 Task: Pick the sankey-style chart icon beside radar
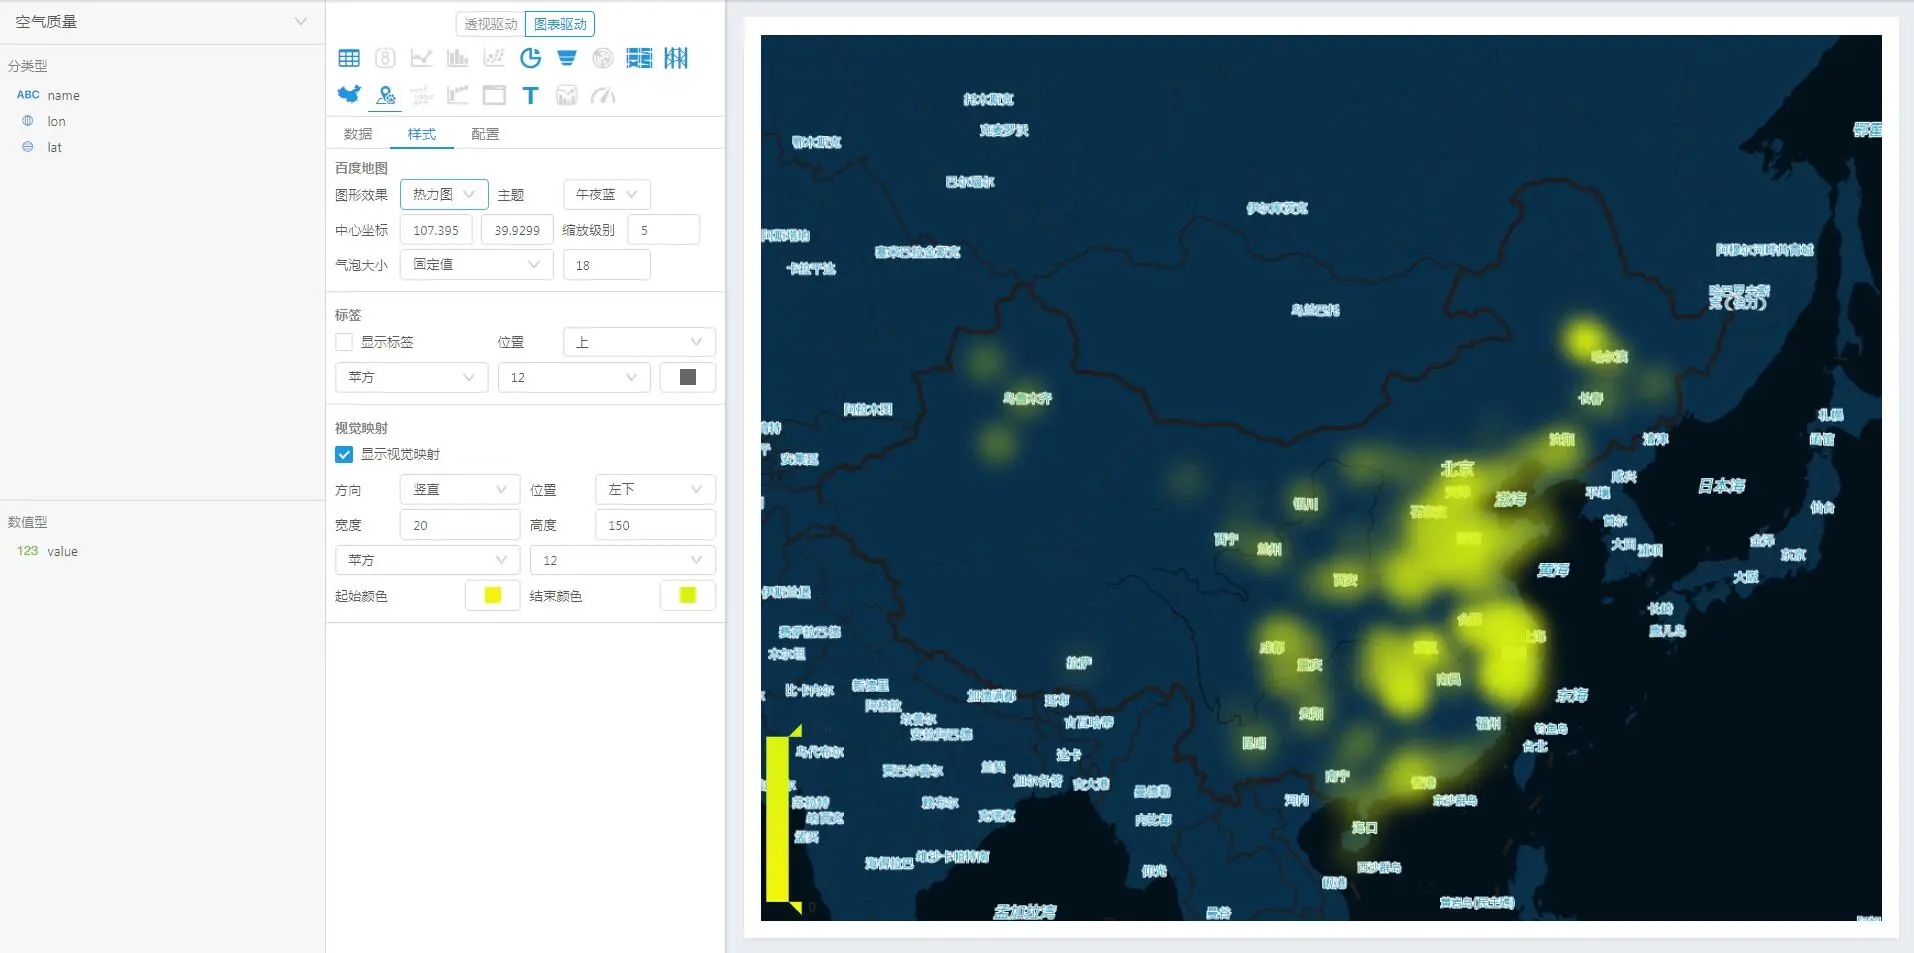click(x=639, y=58)
